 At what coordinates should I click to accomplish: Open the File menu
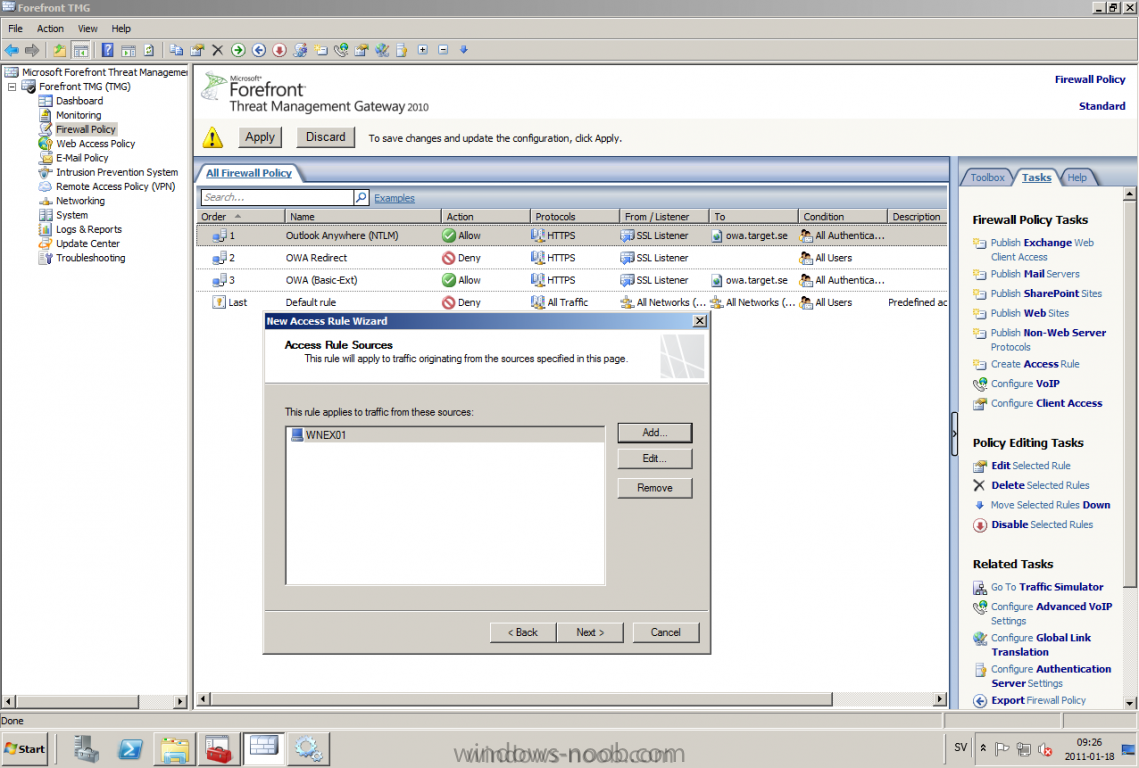15,28
